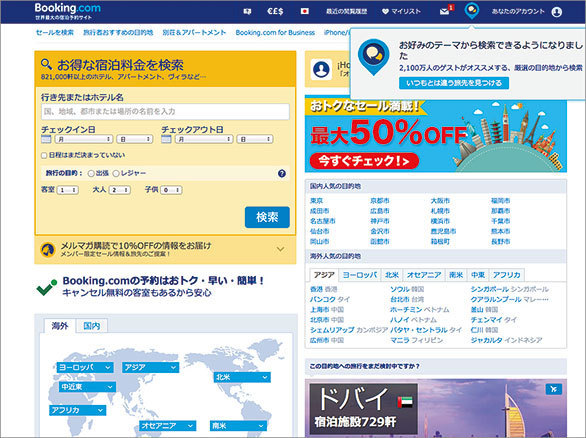Select 出張 radio button
The image size is (586, 438).
pyautogui.click(x=91, y=173)
